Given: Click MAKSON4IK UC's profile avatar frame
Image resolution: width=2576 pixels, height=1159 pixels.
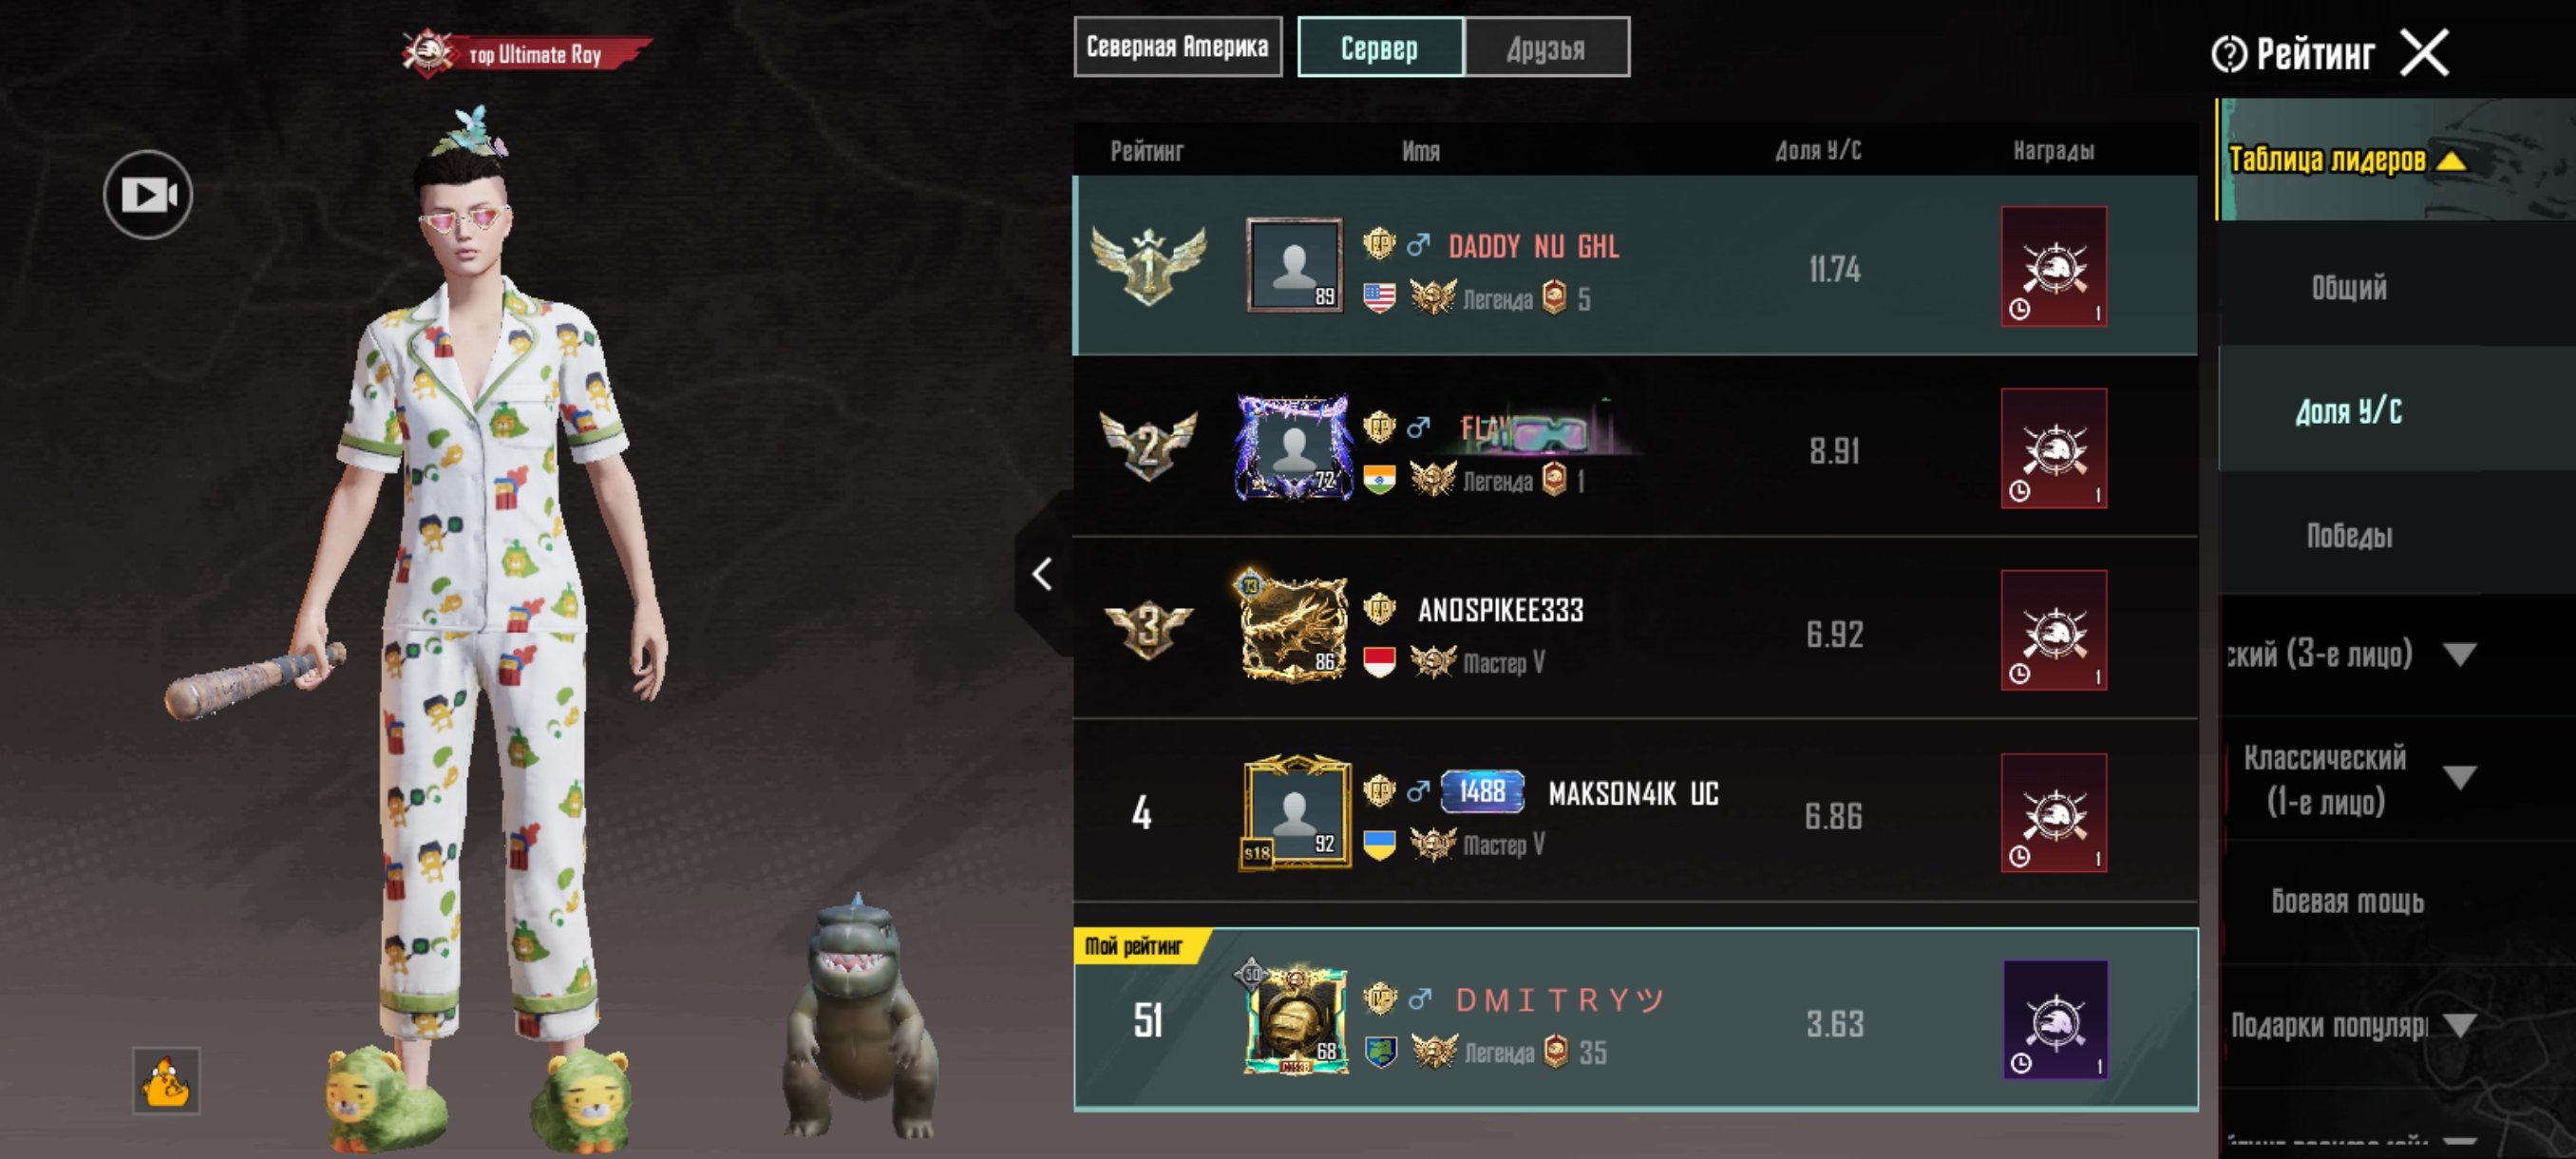Looking at the screenshot, I should click(x=1294, y=812).
